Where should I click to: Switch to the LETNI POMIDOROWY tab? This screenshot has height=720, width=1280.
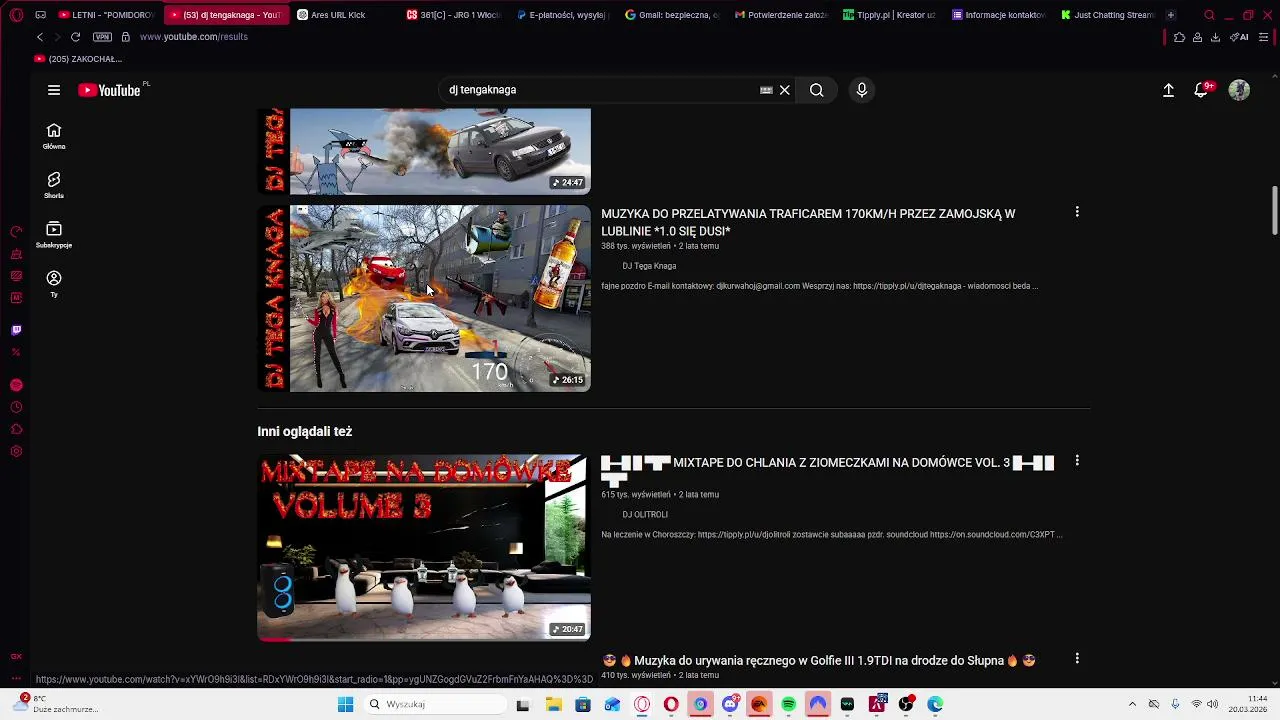click(x=105, y=15)
